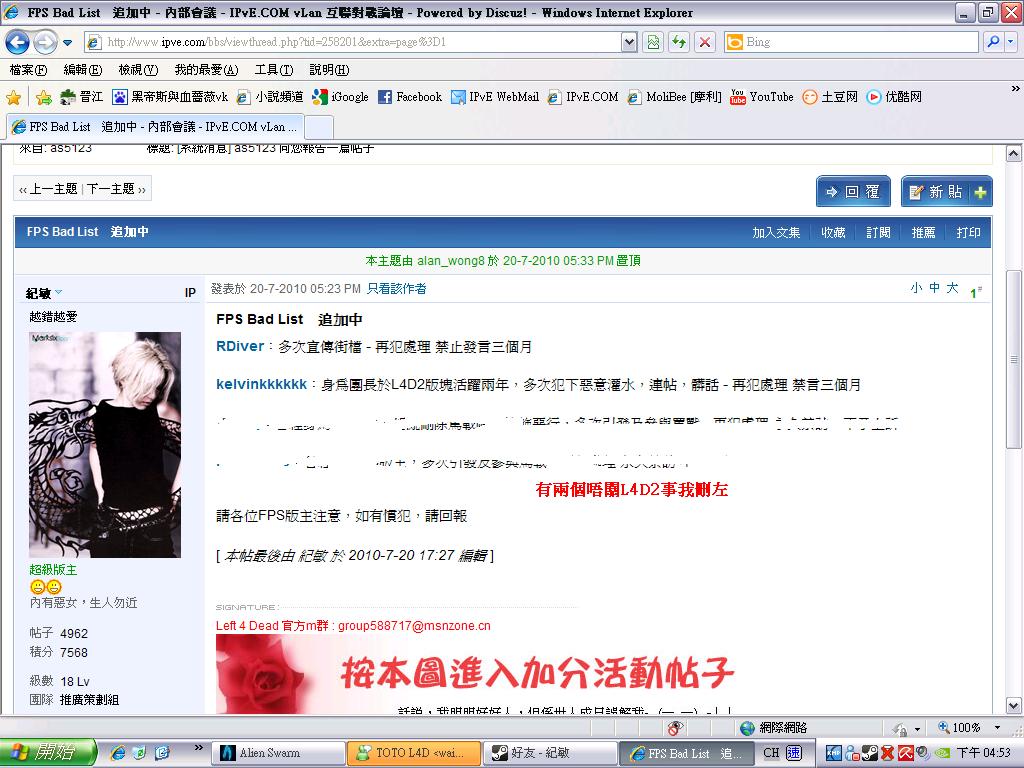Open the 小說頻道 bookmark
Viewport: 1024px width, 768px height.
(270, 97)
